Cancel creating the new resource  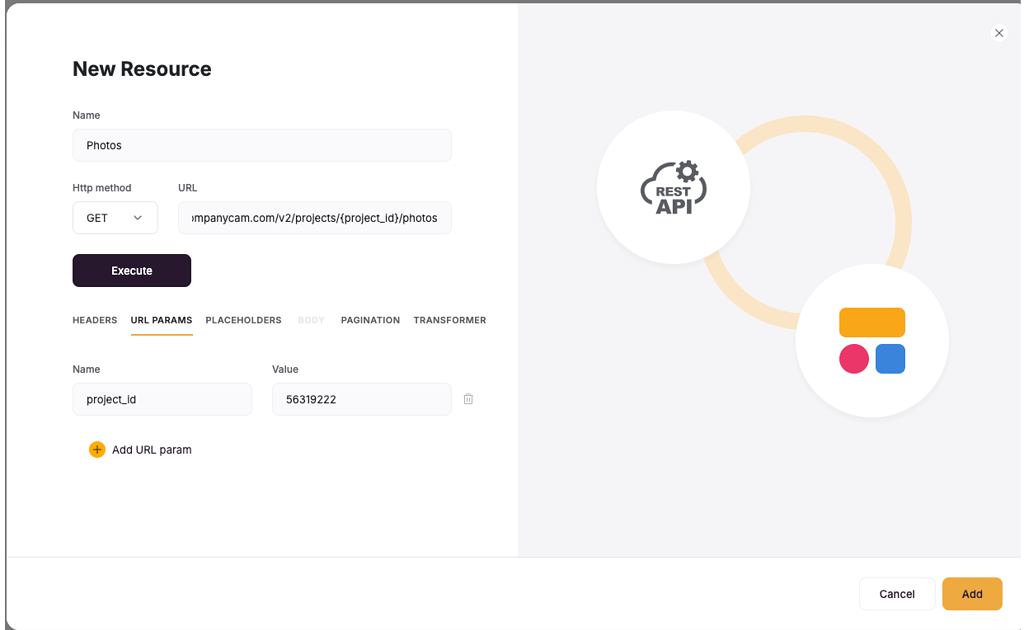896,593
